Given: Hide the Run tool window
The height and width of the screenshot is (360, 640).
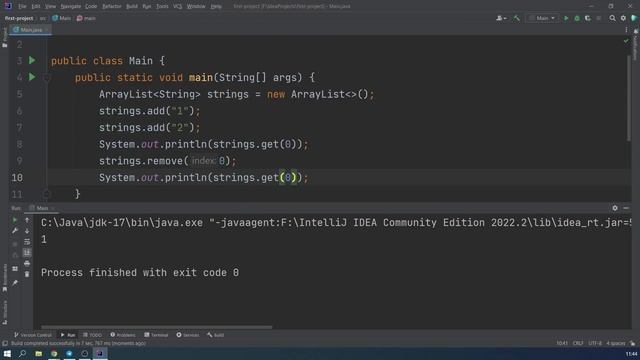Looking at the screenshot, I should point(626,208).
